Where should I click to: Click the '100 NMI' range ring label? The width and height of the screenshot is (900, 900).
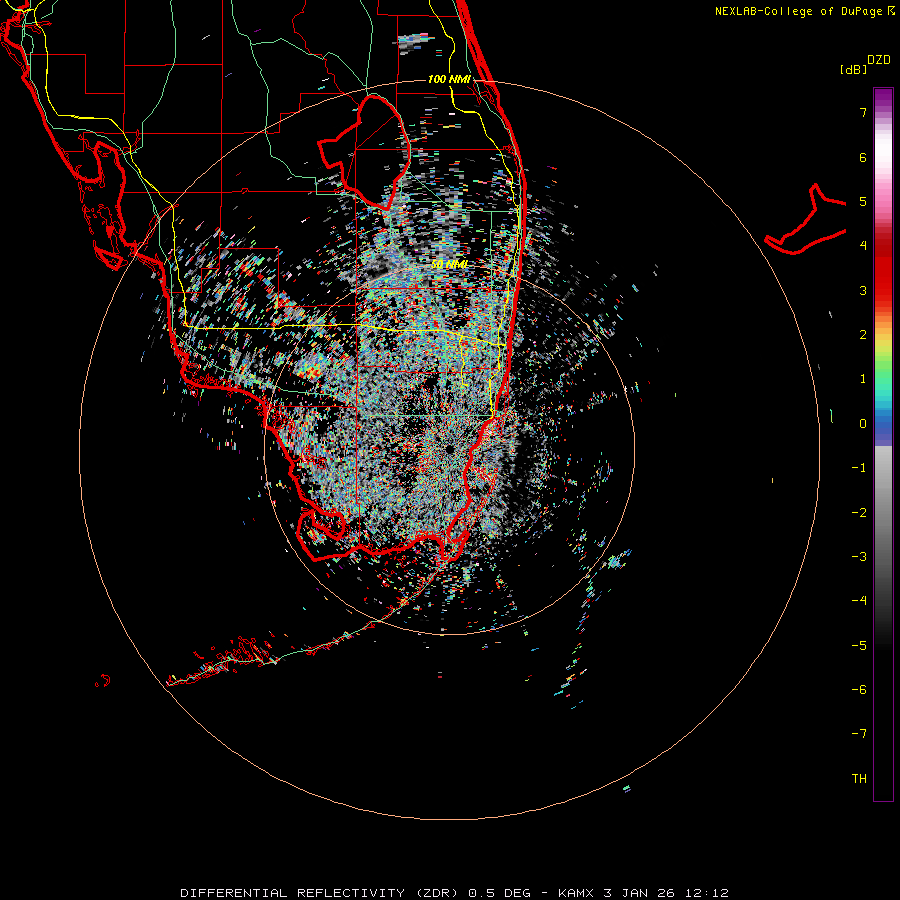(x=449, y=79)
